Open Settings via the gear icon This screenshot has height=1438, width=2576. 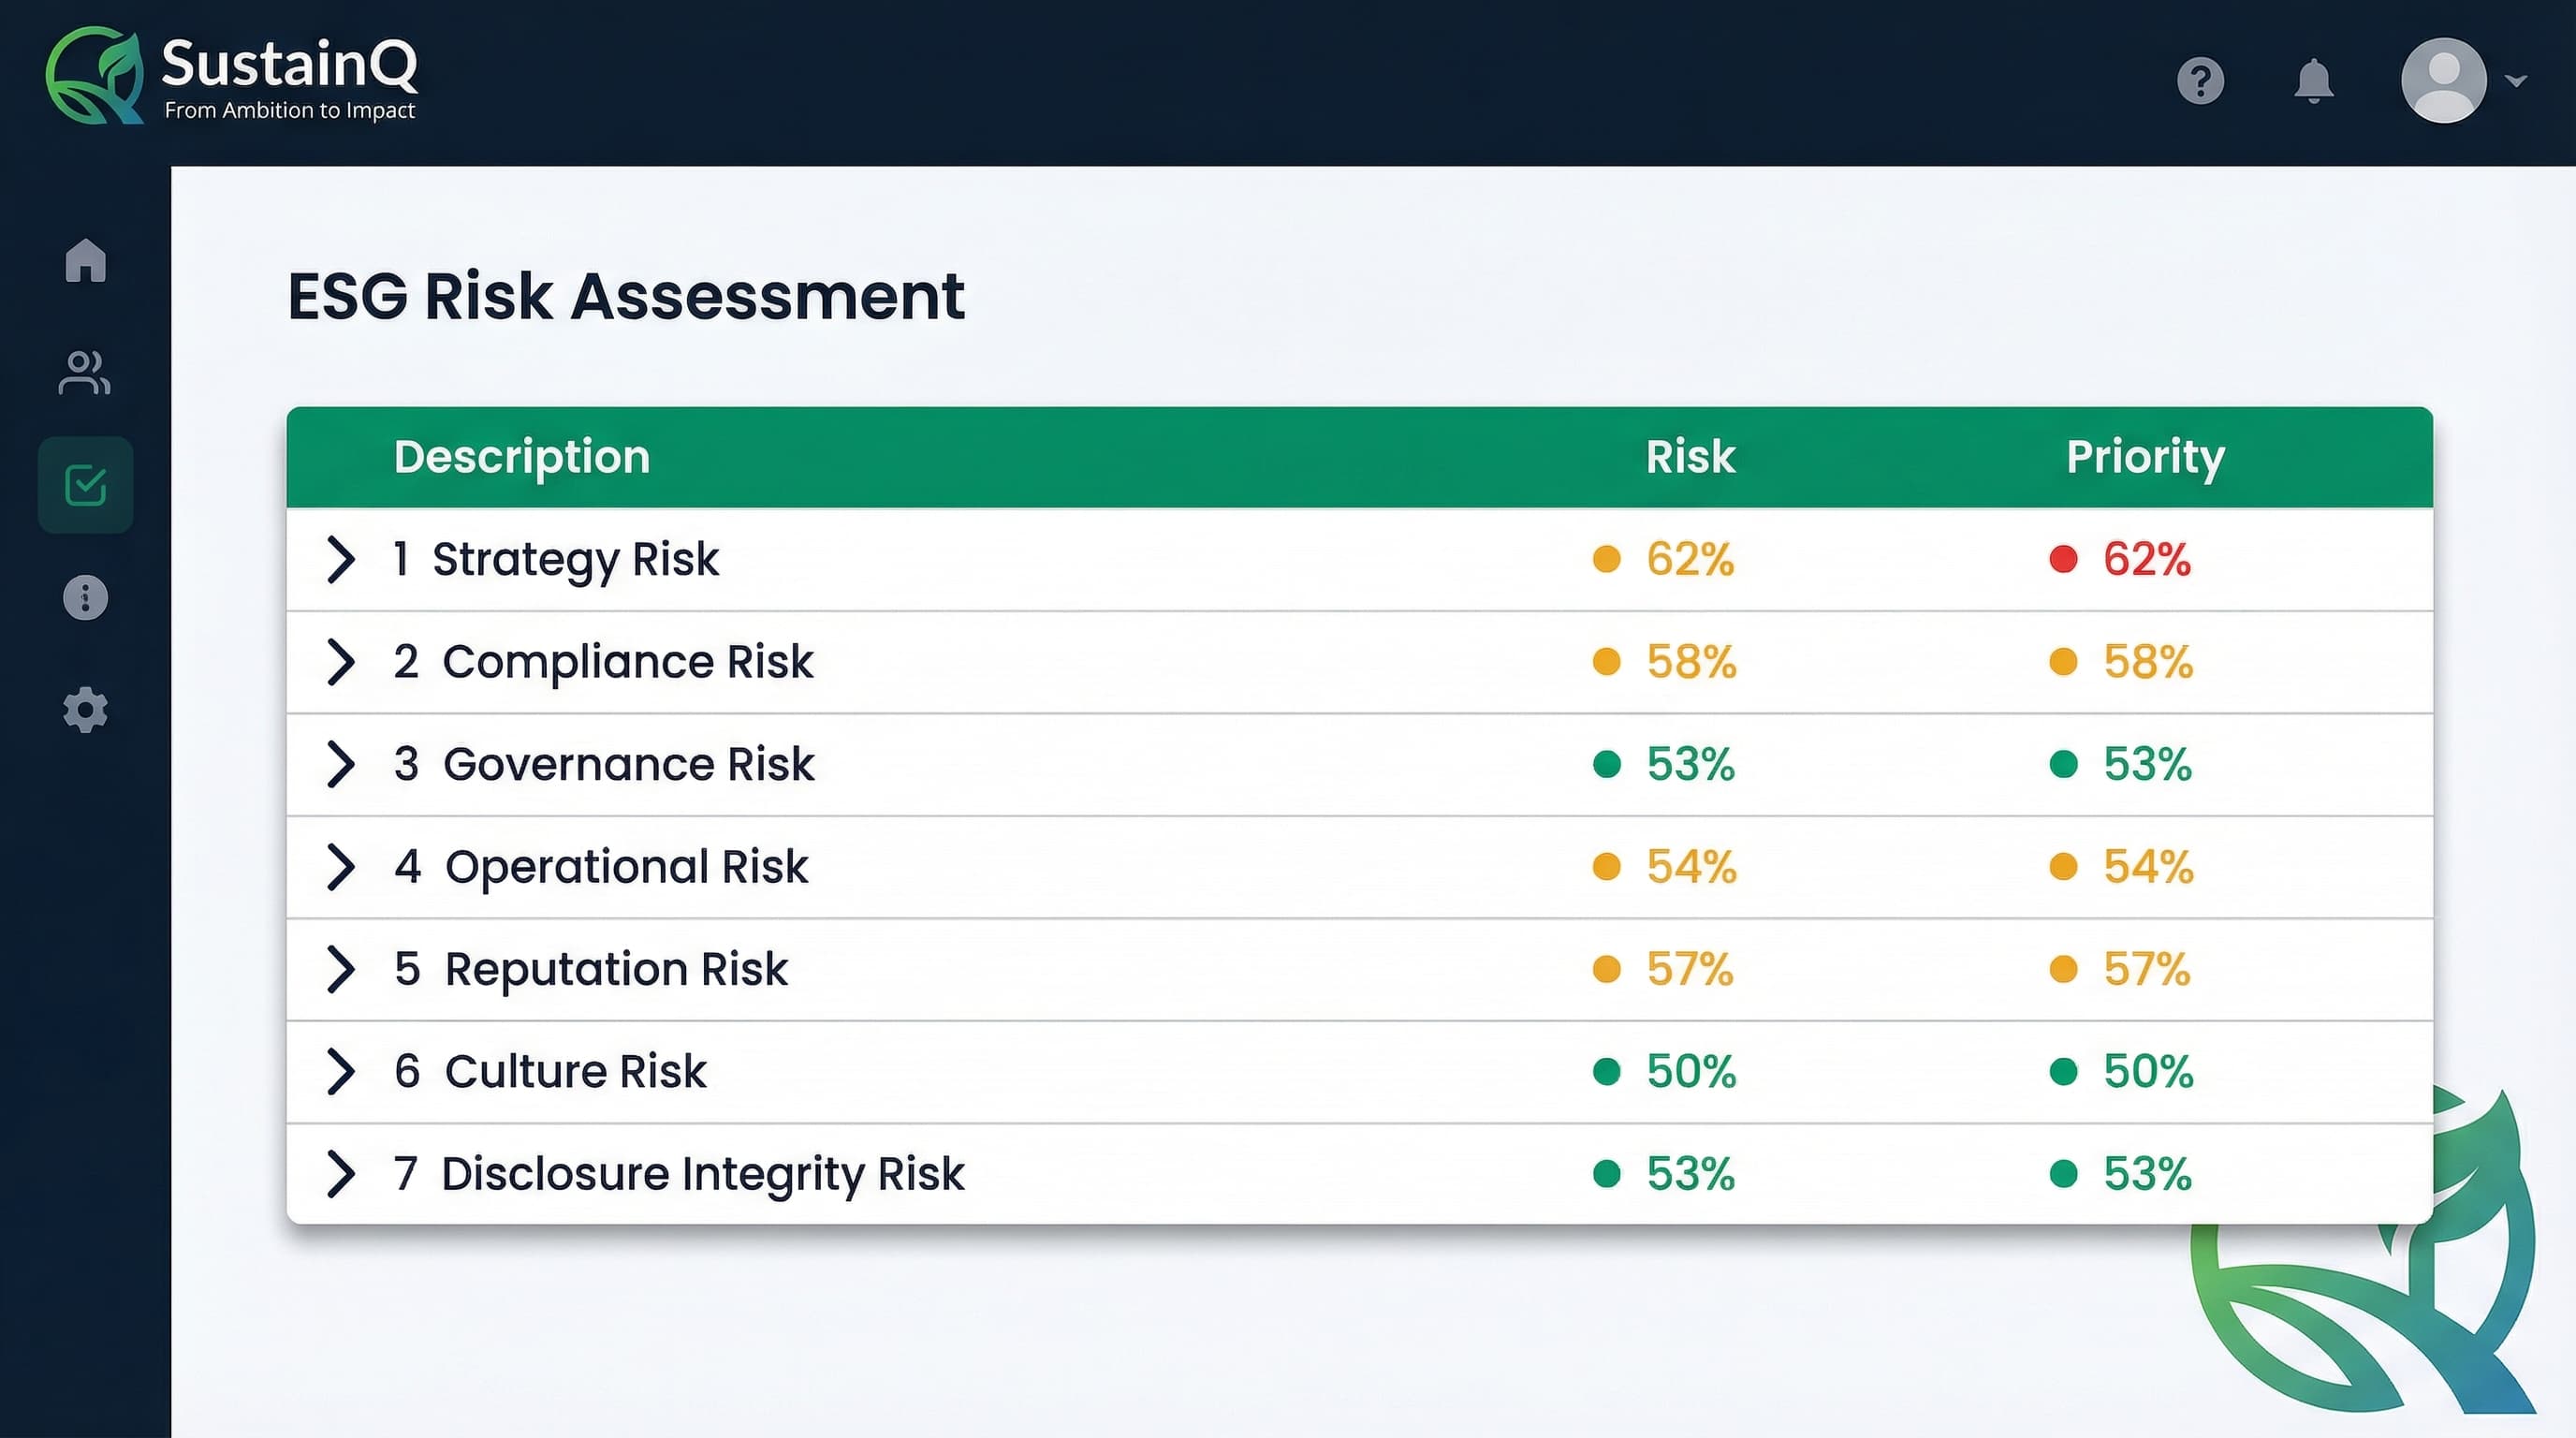(85, 710)
